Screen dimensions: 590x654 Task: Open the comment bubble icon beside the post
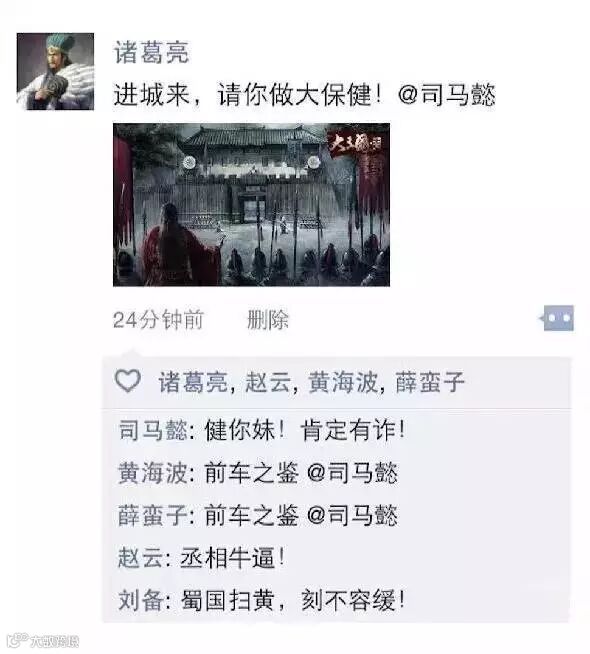click(558, 318)
